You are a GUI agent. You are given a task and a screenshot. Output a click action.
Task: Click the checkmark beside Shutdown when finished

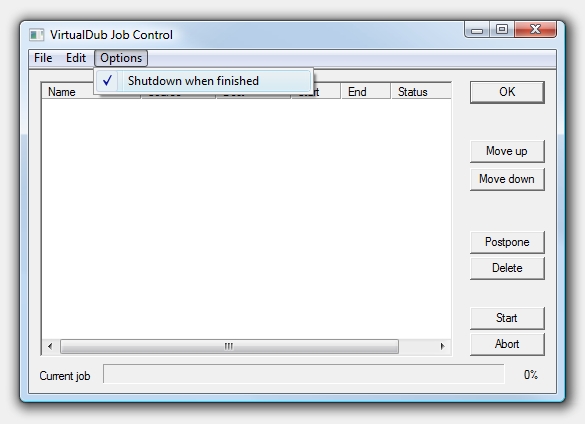(x=107, y=81)
